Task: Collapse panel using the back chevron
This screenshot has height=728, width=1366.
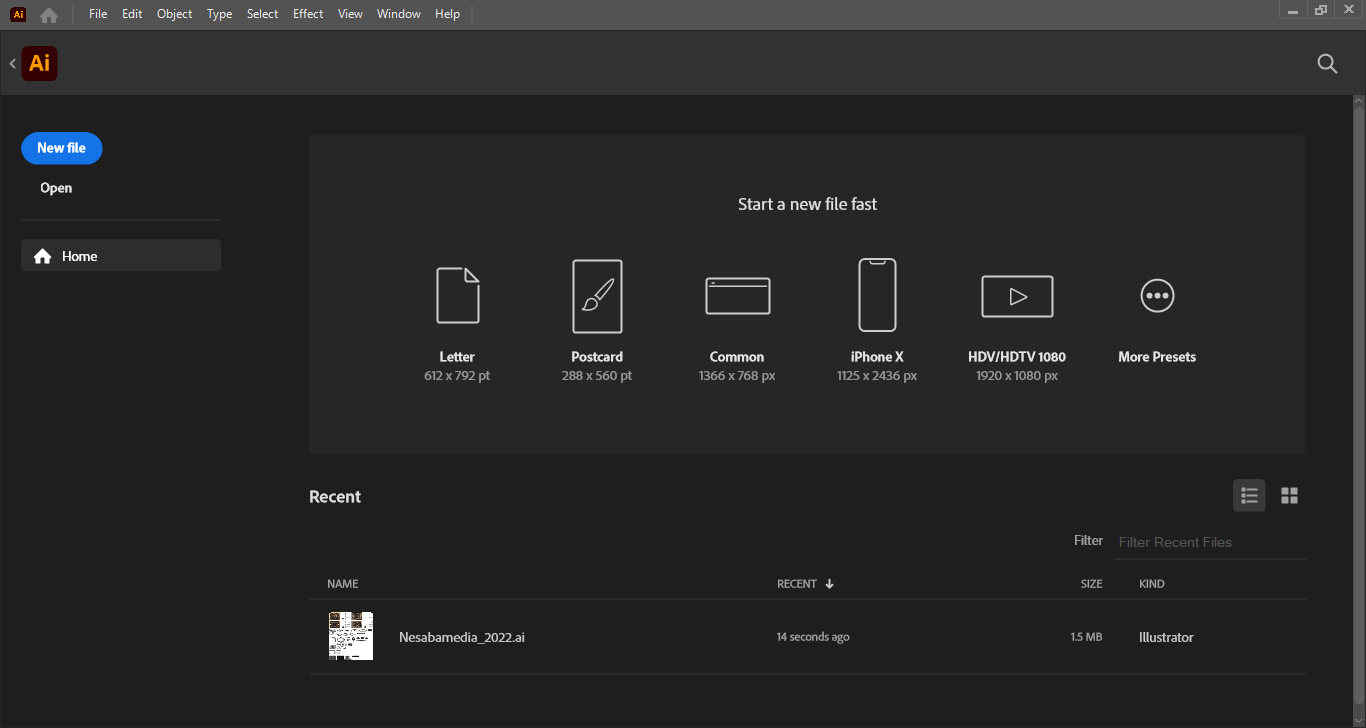Action: click(12, 64)
